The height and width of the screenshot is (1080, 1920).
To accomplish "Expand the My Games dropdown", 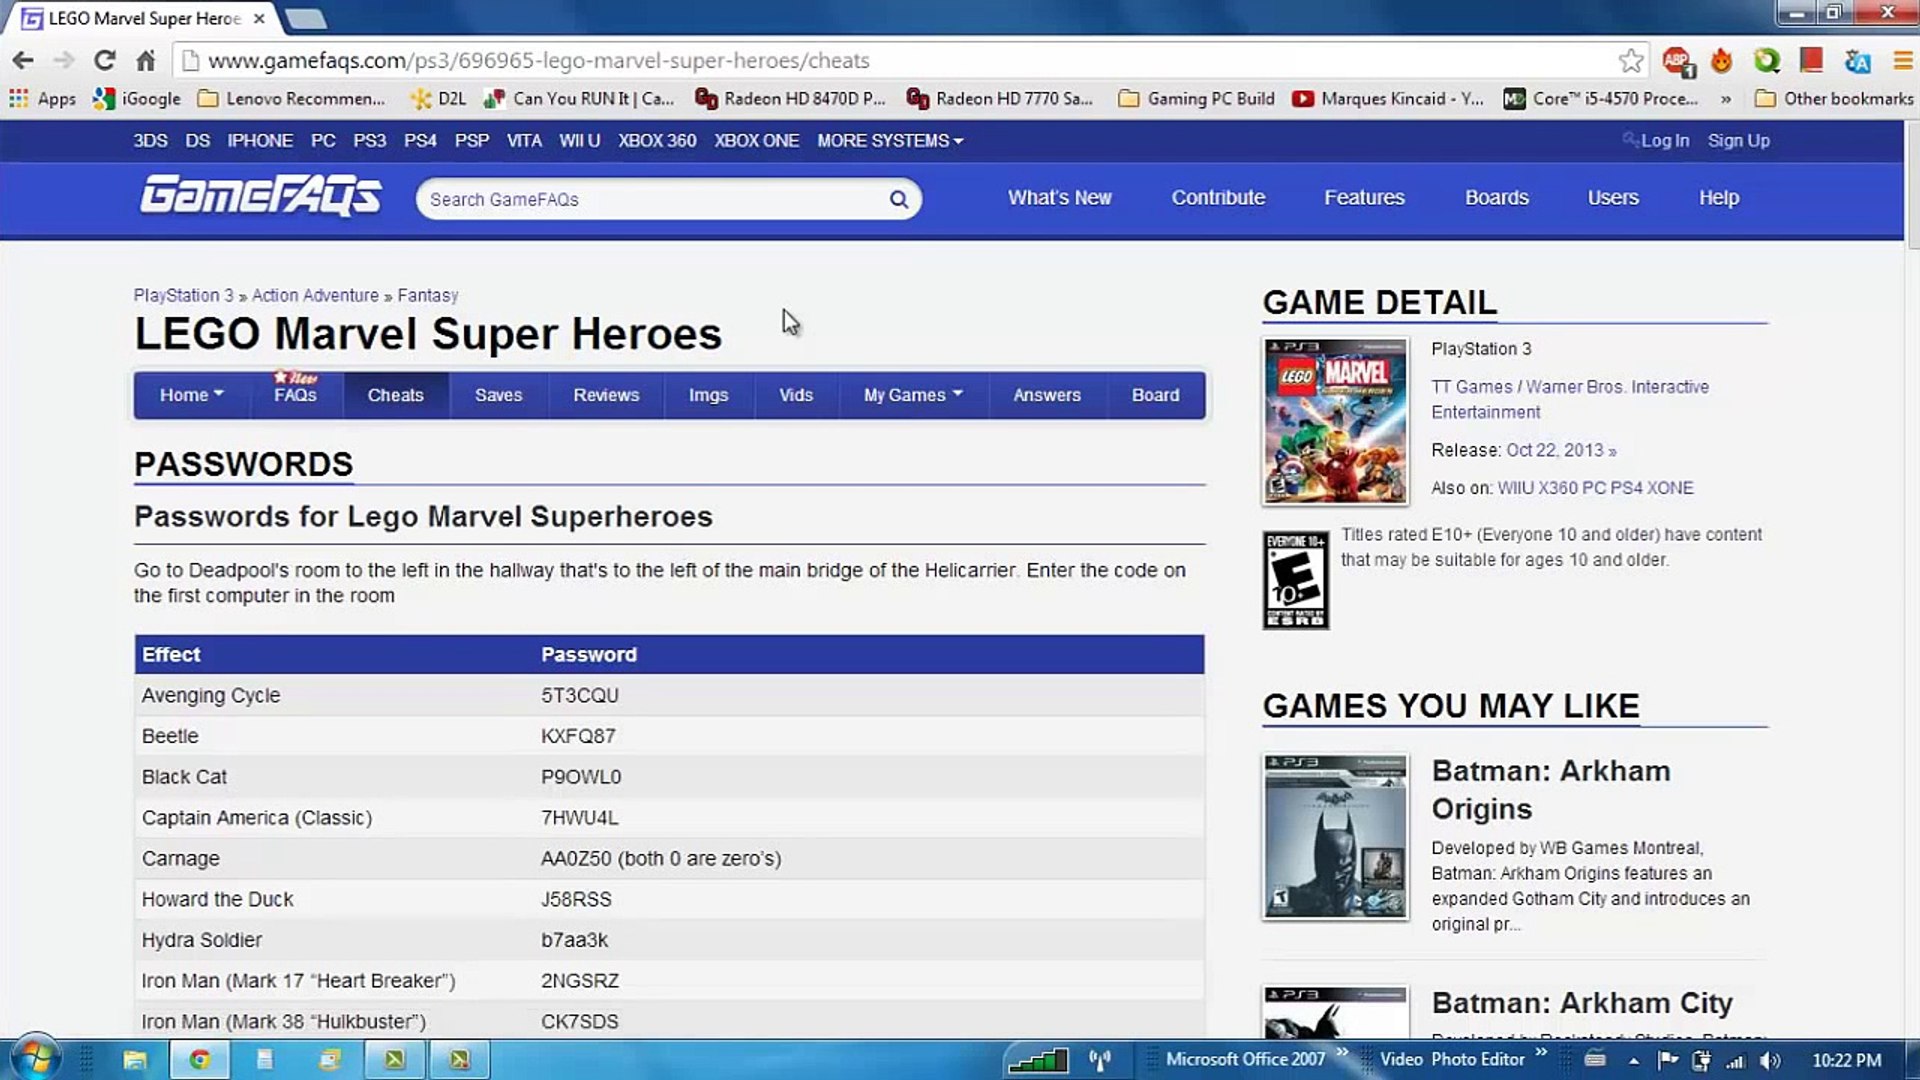I will tap(912, 395).
